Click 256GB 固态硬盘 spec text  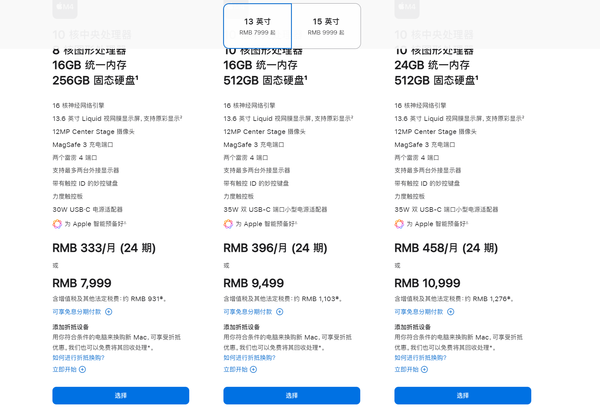95,80
